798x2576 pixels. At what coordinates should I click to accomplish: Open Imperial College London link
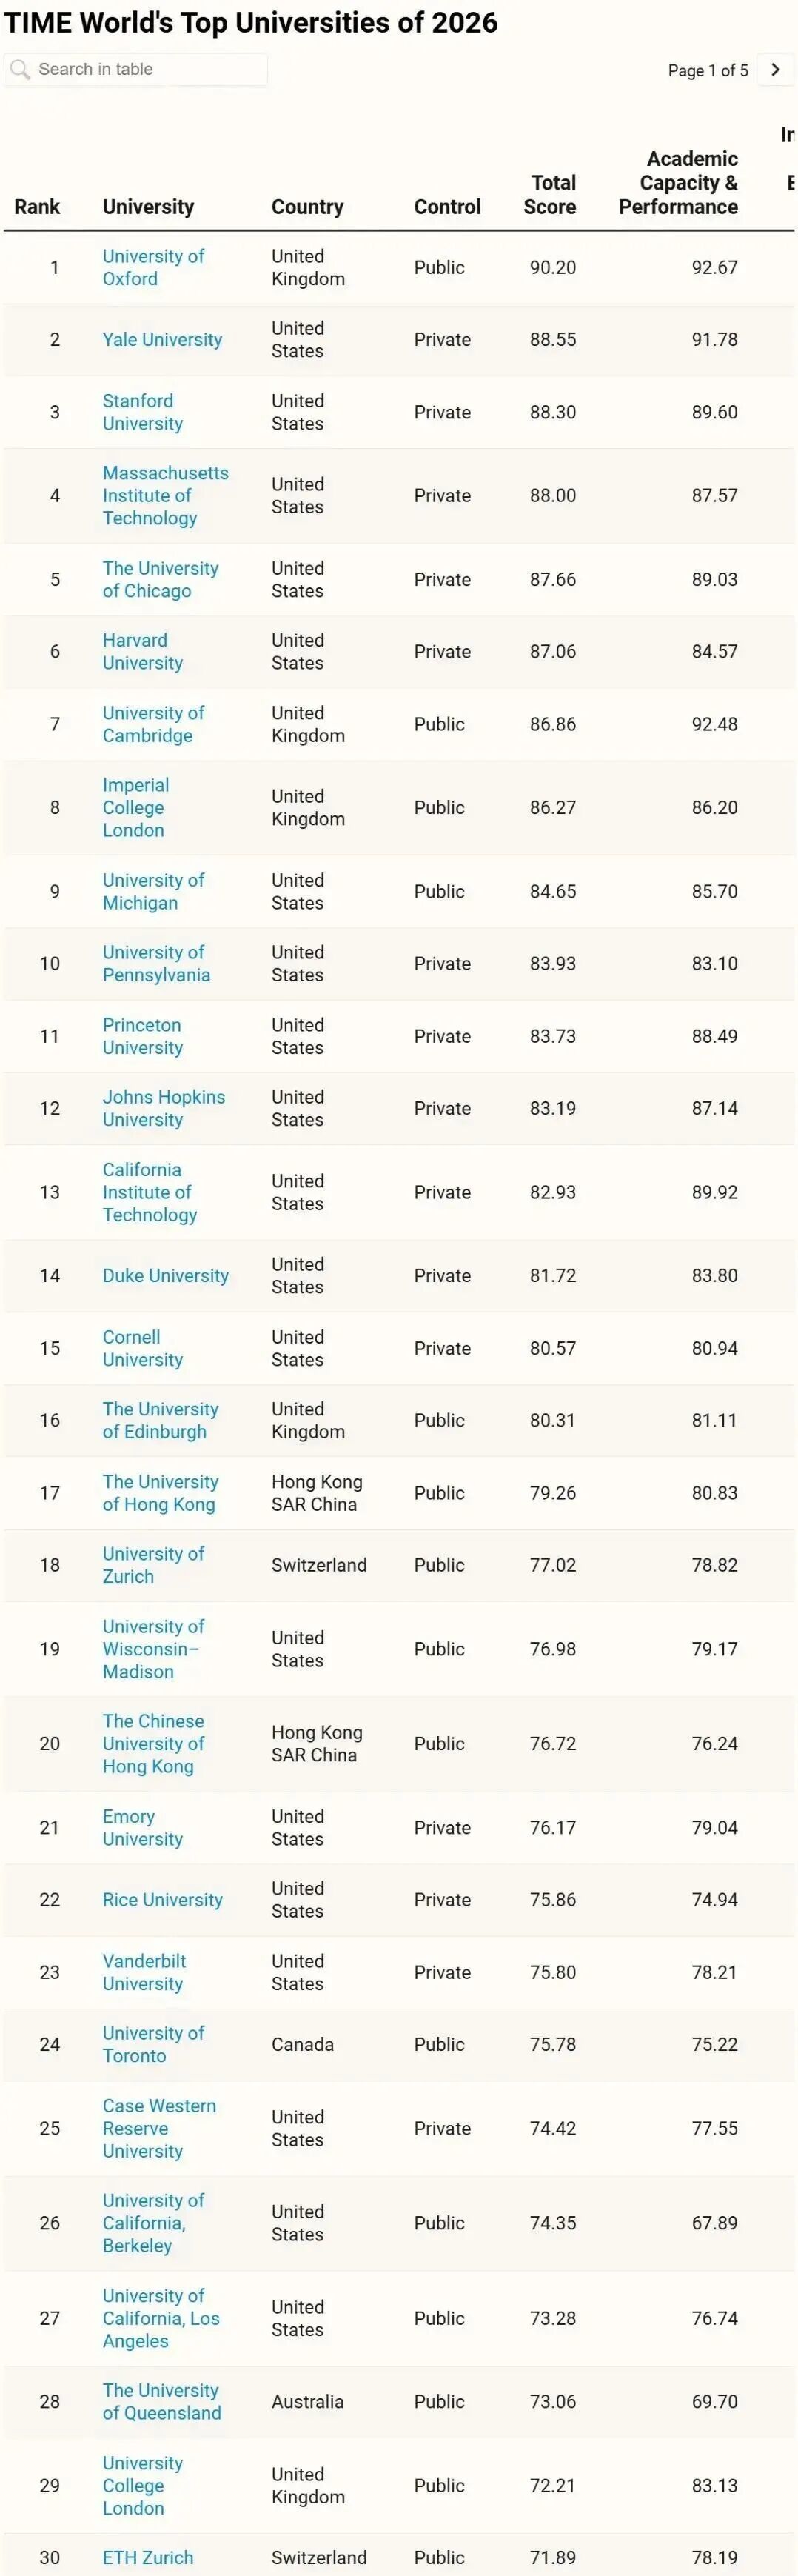coord(135,808)
